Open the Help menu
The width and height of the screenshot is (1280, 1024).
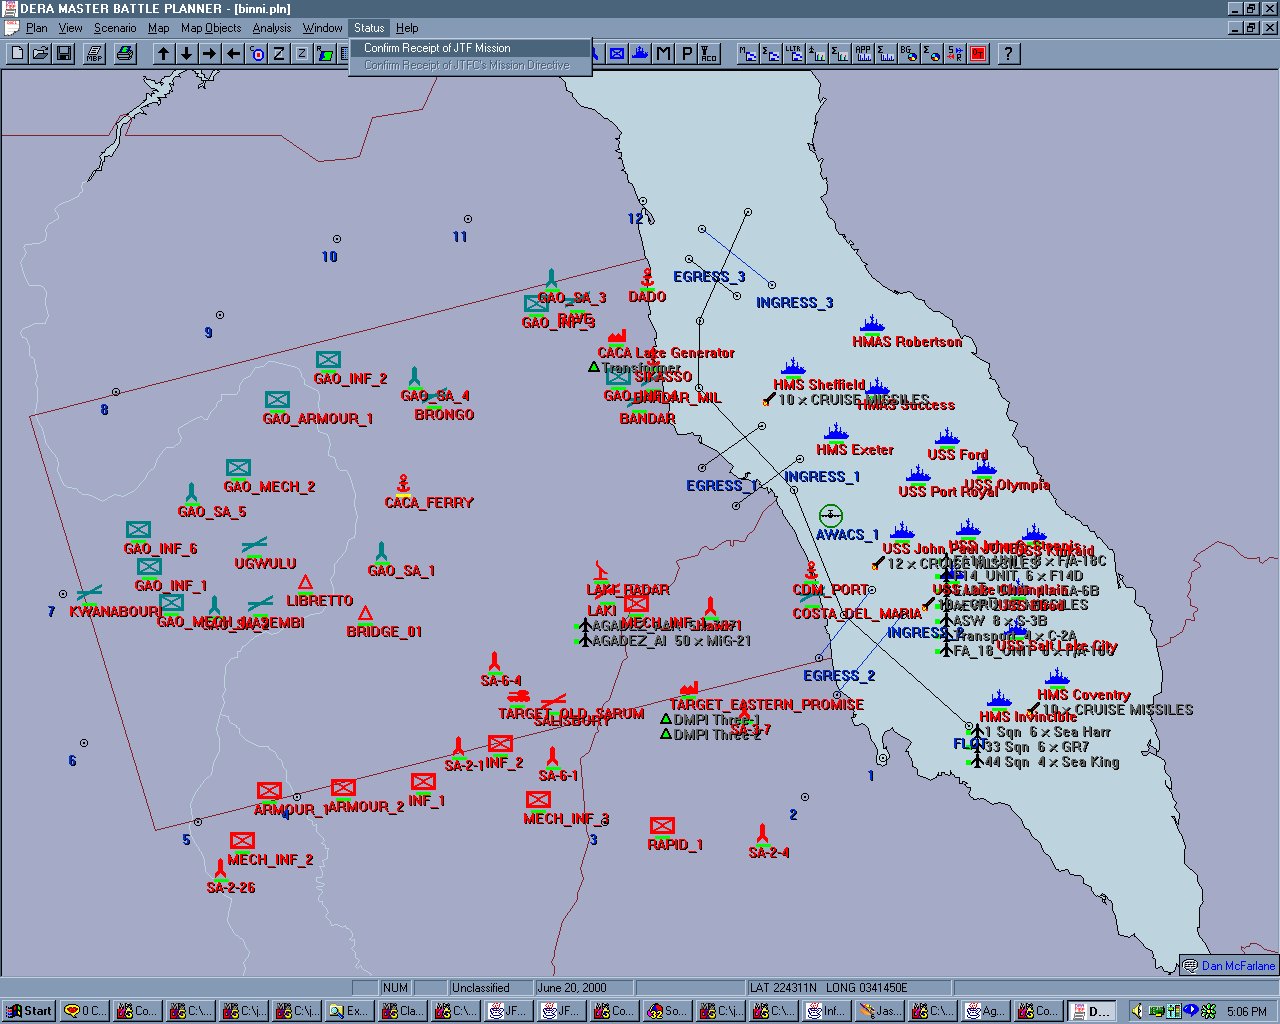coord(407,28)
